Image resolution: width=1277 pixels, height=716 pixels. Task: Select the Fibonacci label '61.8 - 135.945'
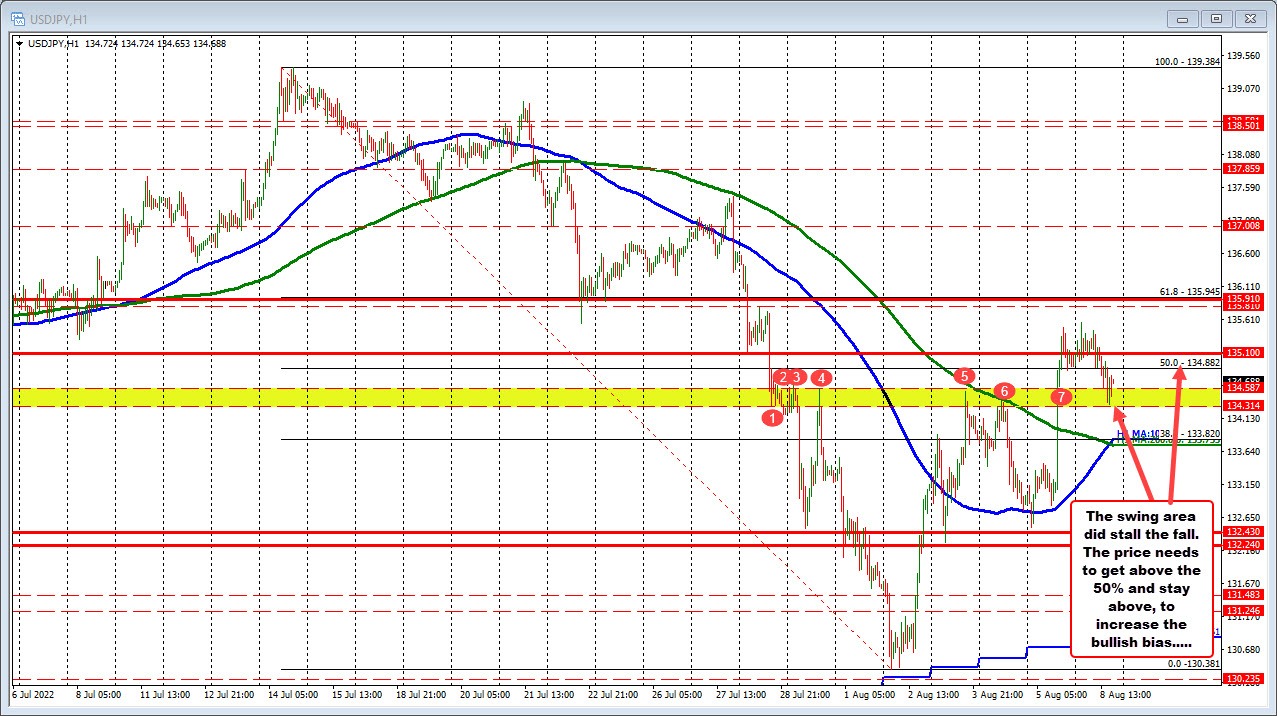tap(1190, 291)
